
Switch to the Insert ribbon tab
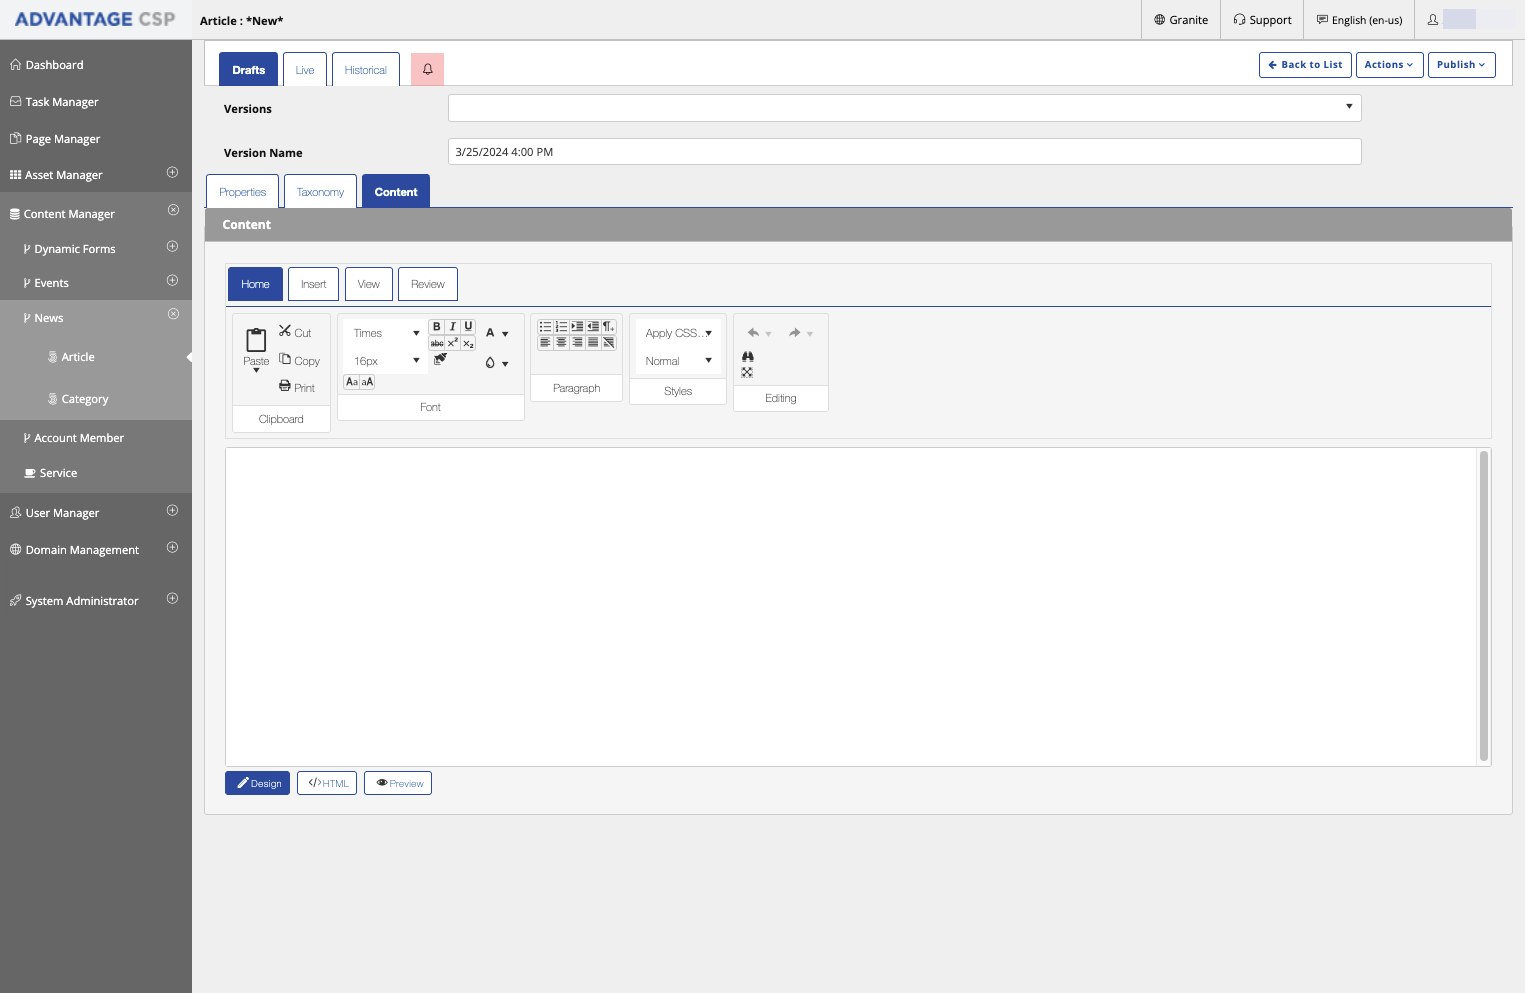313,284
